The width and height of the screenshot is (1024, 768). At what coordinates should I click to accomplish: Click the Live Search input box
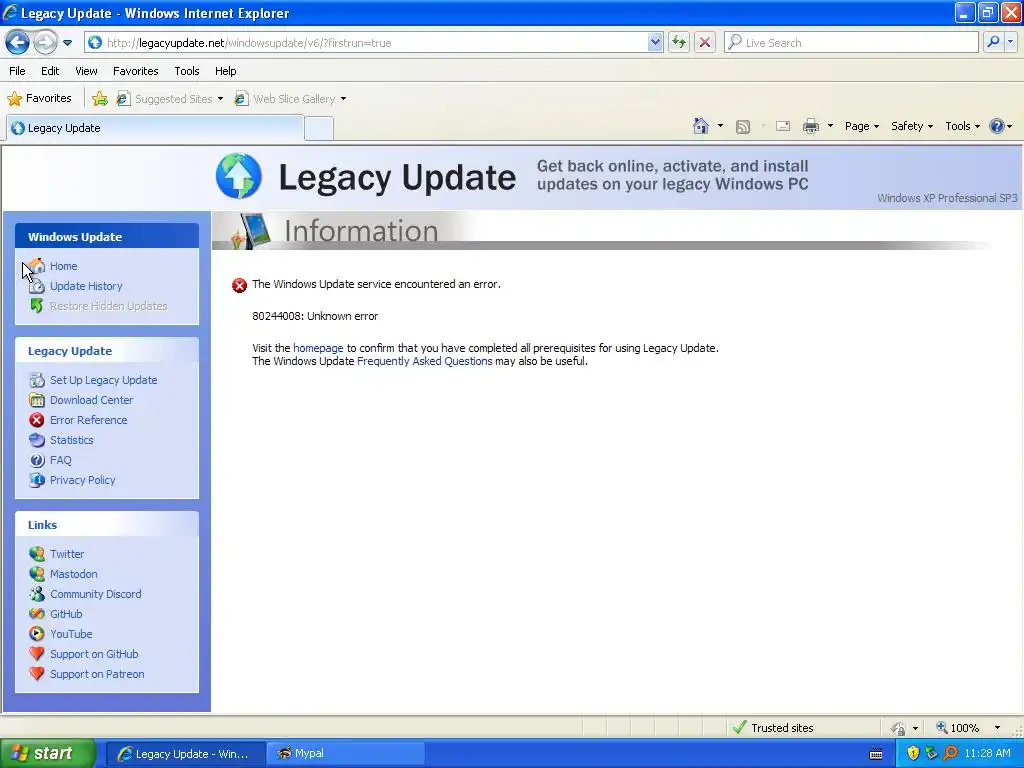coord(851,42)
